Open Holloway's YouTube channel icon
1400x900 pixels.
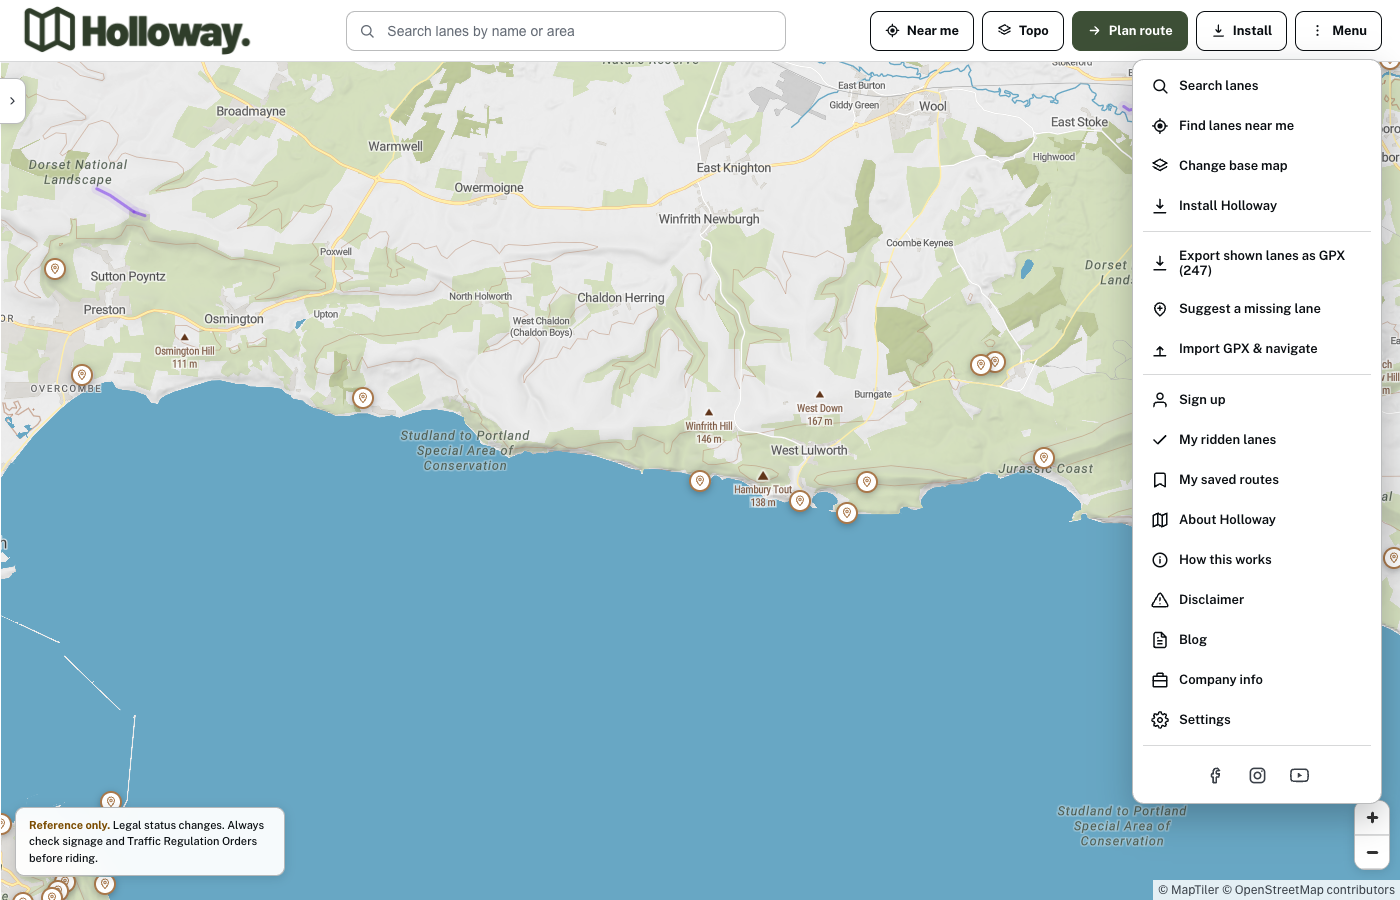click(x=1299, y=775)
